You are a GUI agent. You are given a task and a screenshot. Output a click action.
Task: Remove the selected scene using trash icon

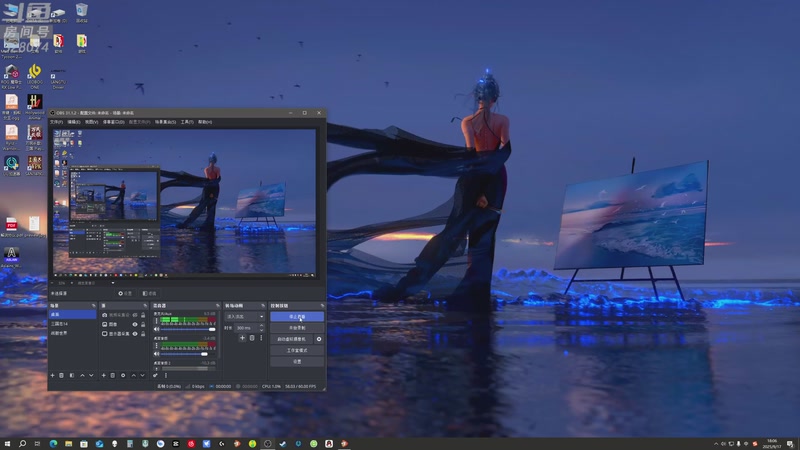coord(61,376)
